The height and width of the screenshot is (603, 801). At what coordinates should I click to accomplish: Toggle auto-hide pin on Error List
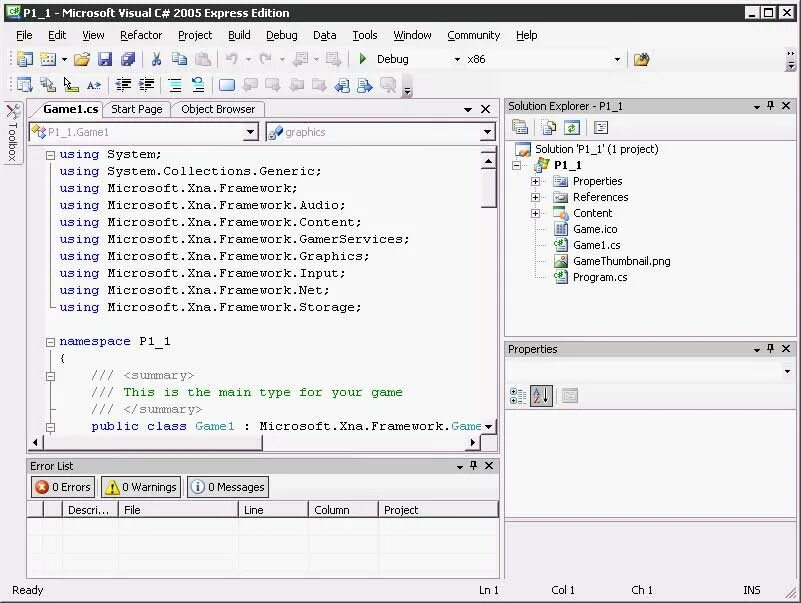pyautogui.click(x=474, y=466)
